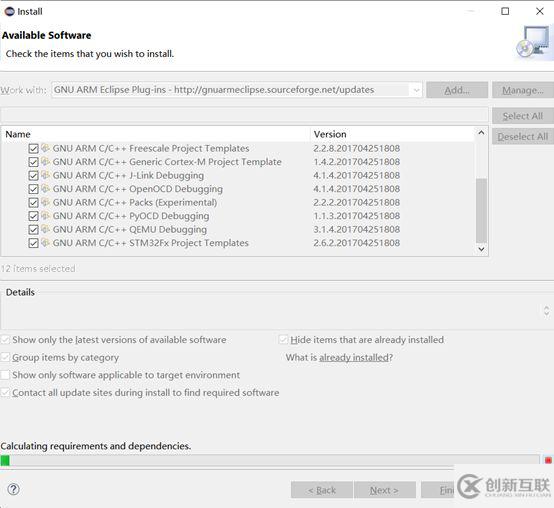Click version 3.1.4.201704251808
This screenshot has height=508, width=554.
pyautogui.click(x=356, y=230)
